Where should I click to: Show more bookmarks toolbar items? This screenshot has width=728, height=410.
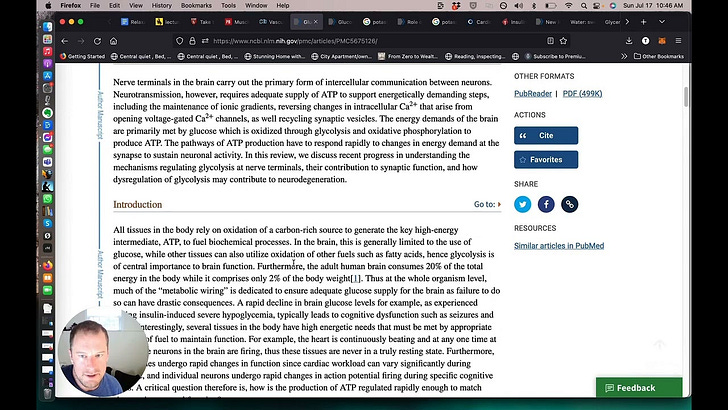[x=624, y=56]
